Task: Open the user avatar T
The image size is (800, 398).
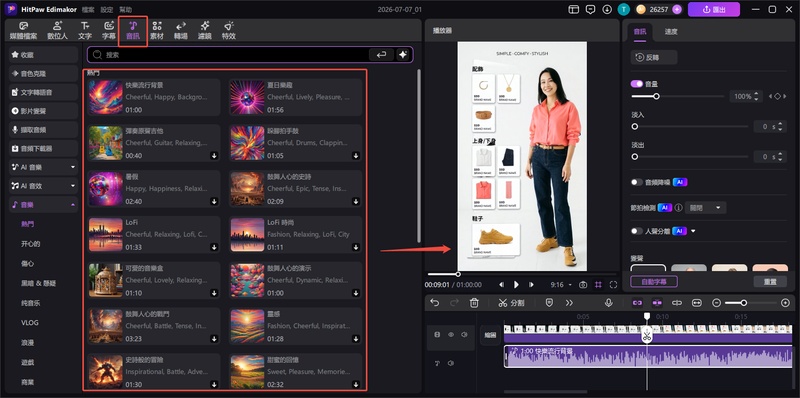Action: [623, 9]
